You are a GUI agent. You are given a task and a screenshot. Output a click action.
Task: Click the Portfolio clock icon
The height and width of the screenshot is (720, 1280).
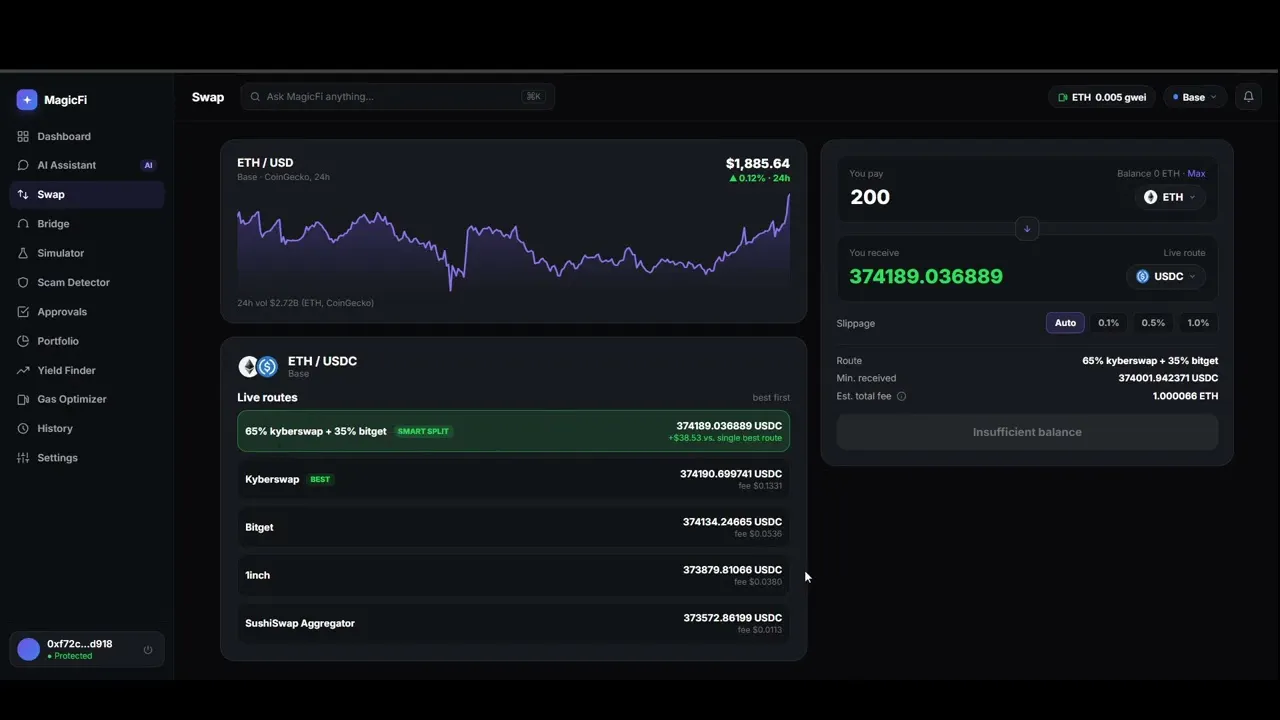23,341
